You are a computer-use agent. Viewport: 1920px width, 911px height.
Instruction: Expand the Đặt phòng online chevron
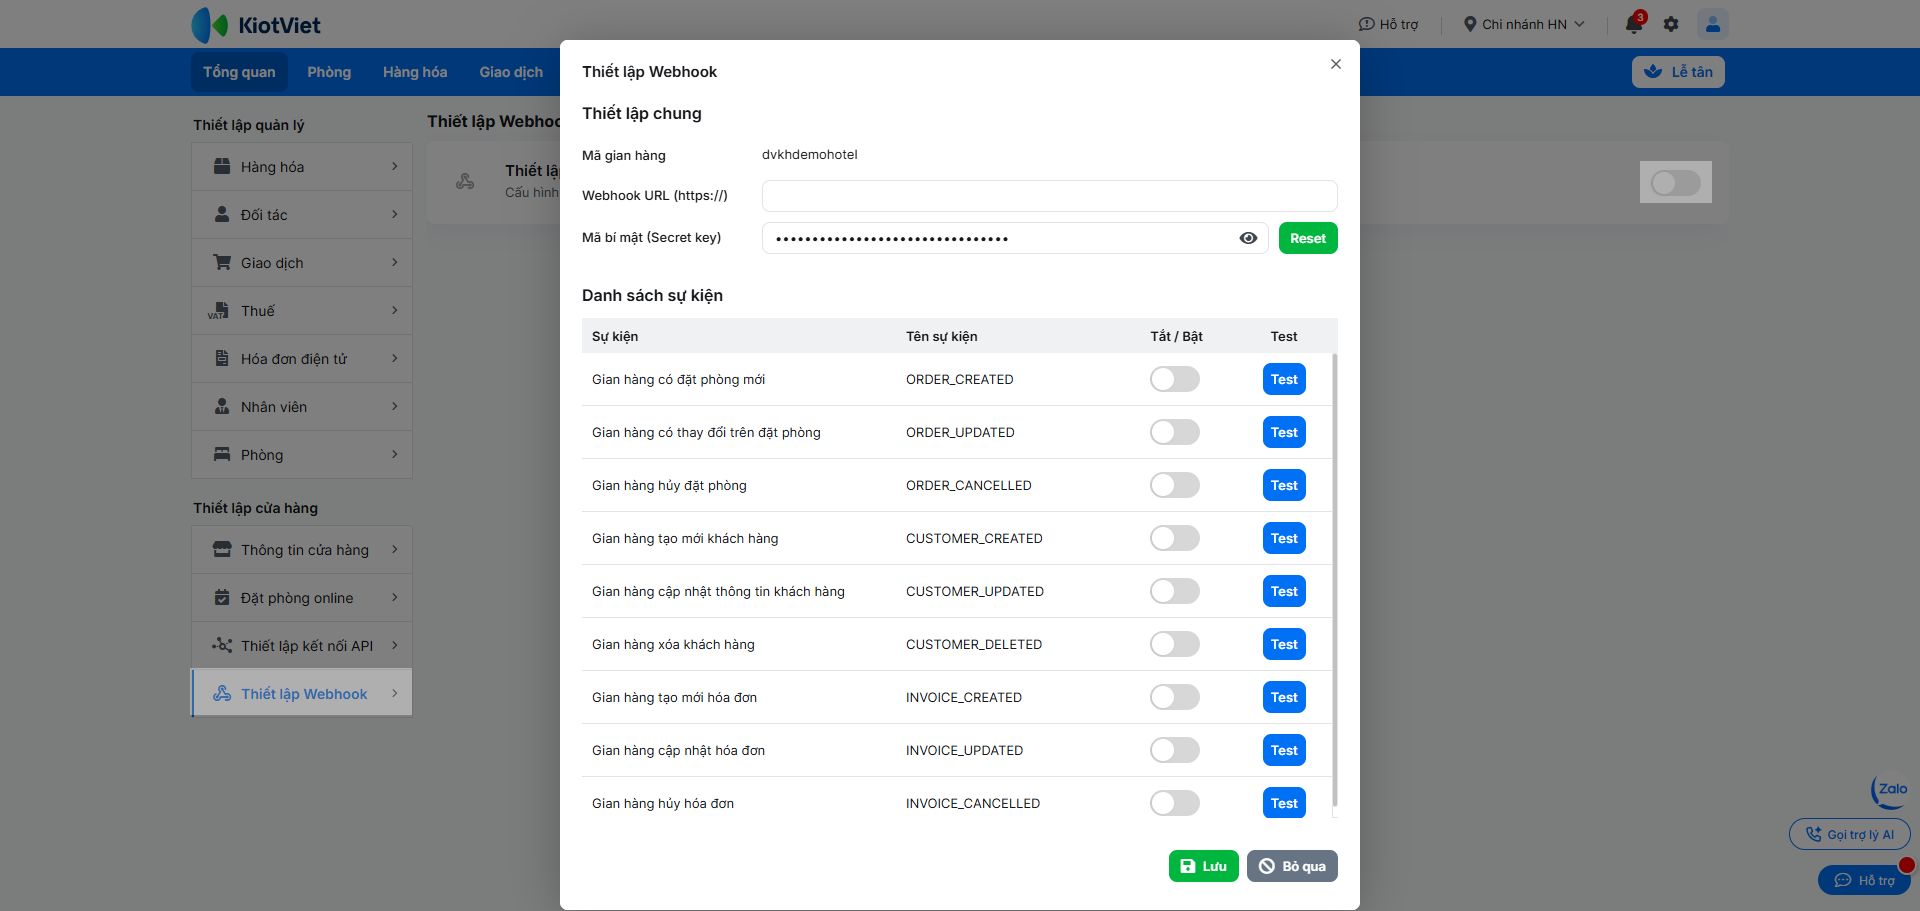[x=395, y=597]
